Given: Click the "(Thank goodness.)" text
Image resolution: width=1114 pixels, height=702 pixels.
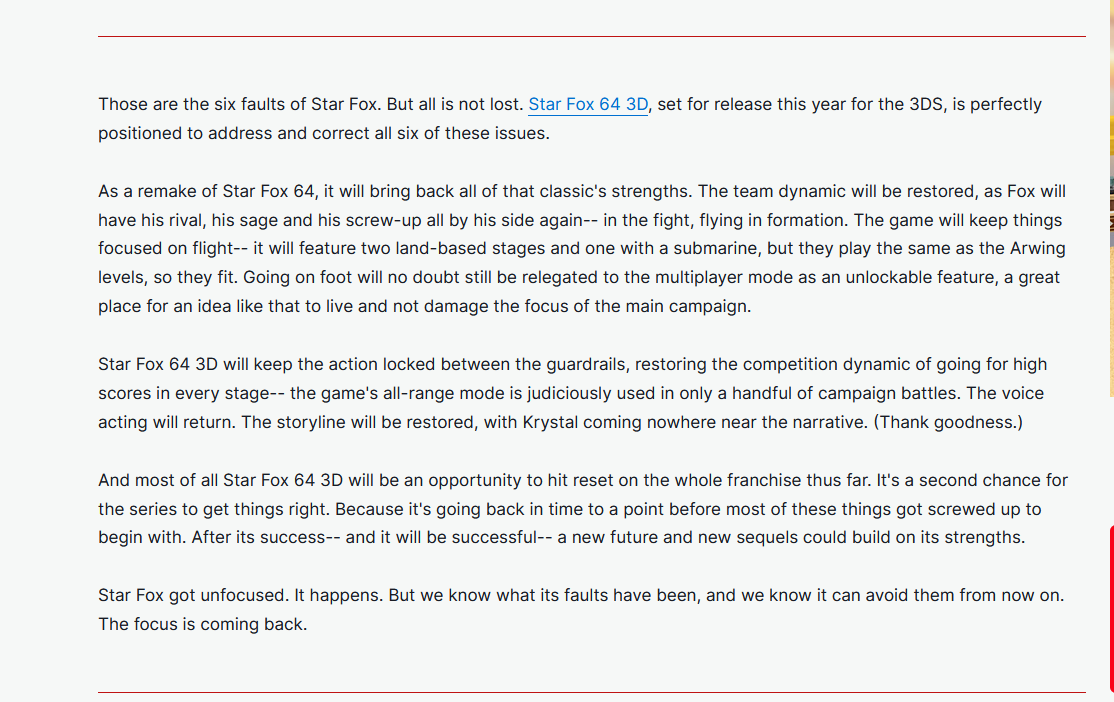Looking at the screenshot, I should [948, 422].
